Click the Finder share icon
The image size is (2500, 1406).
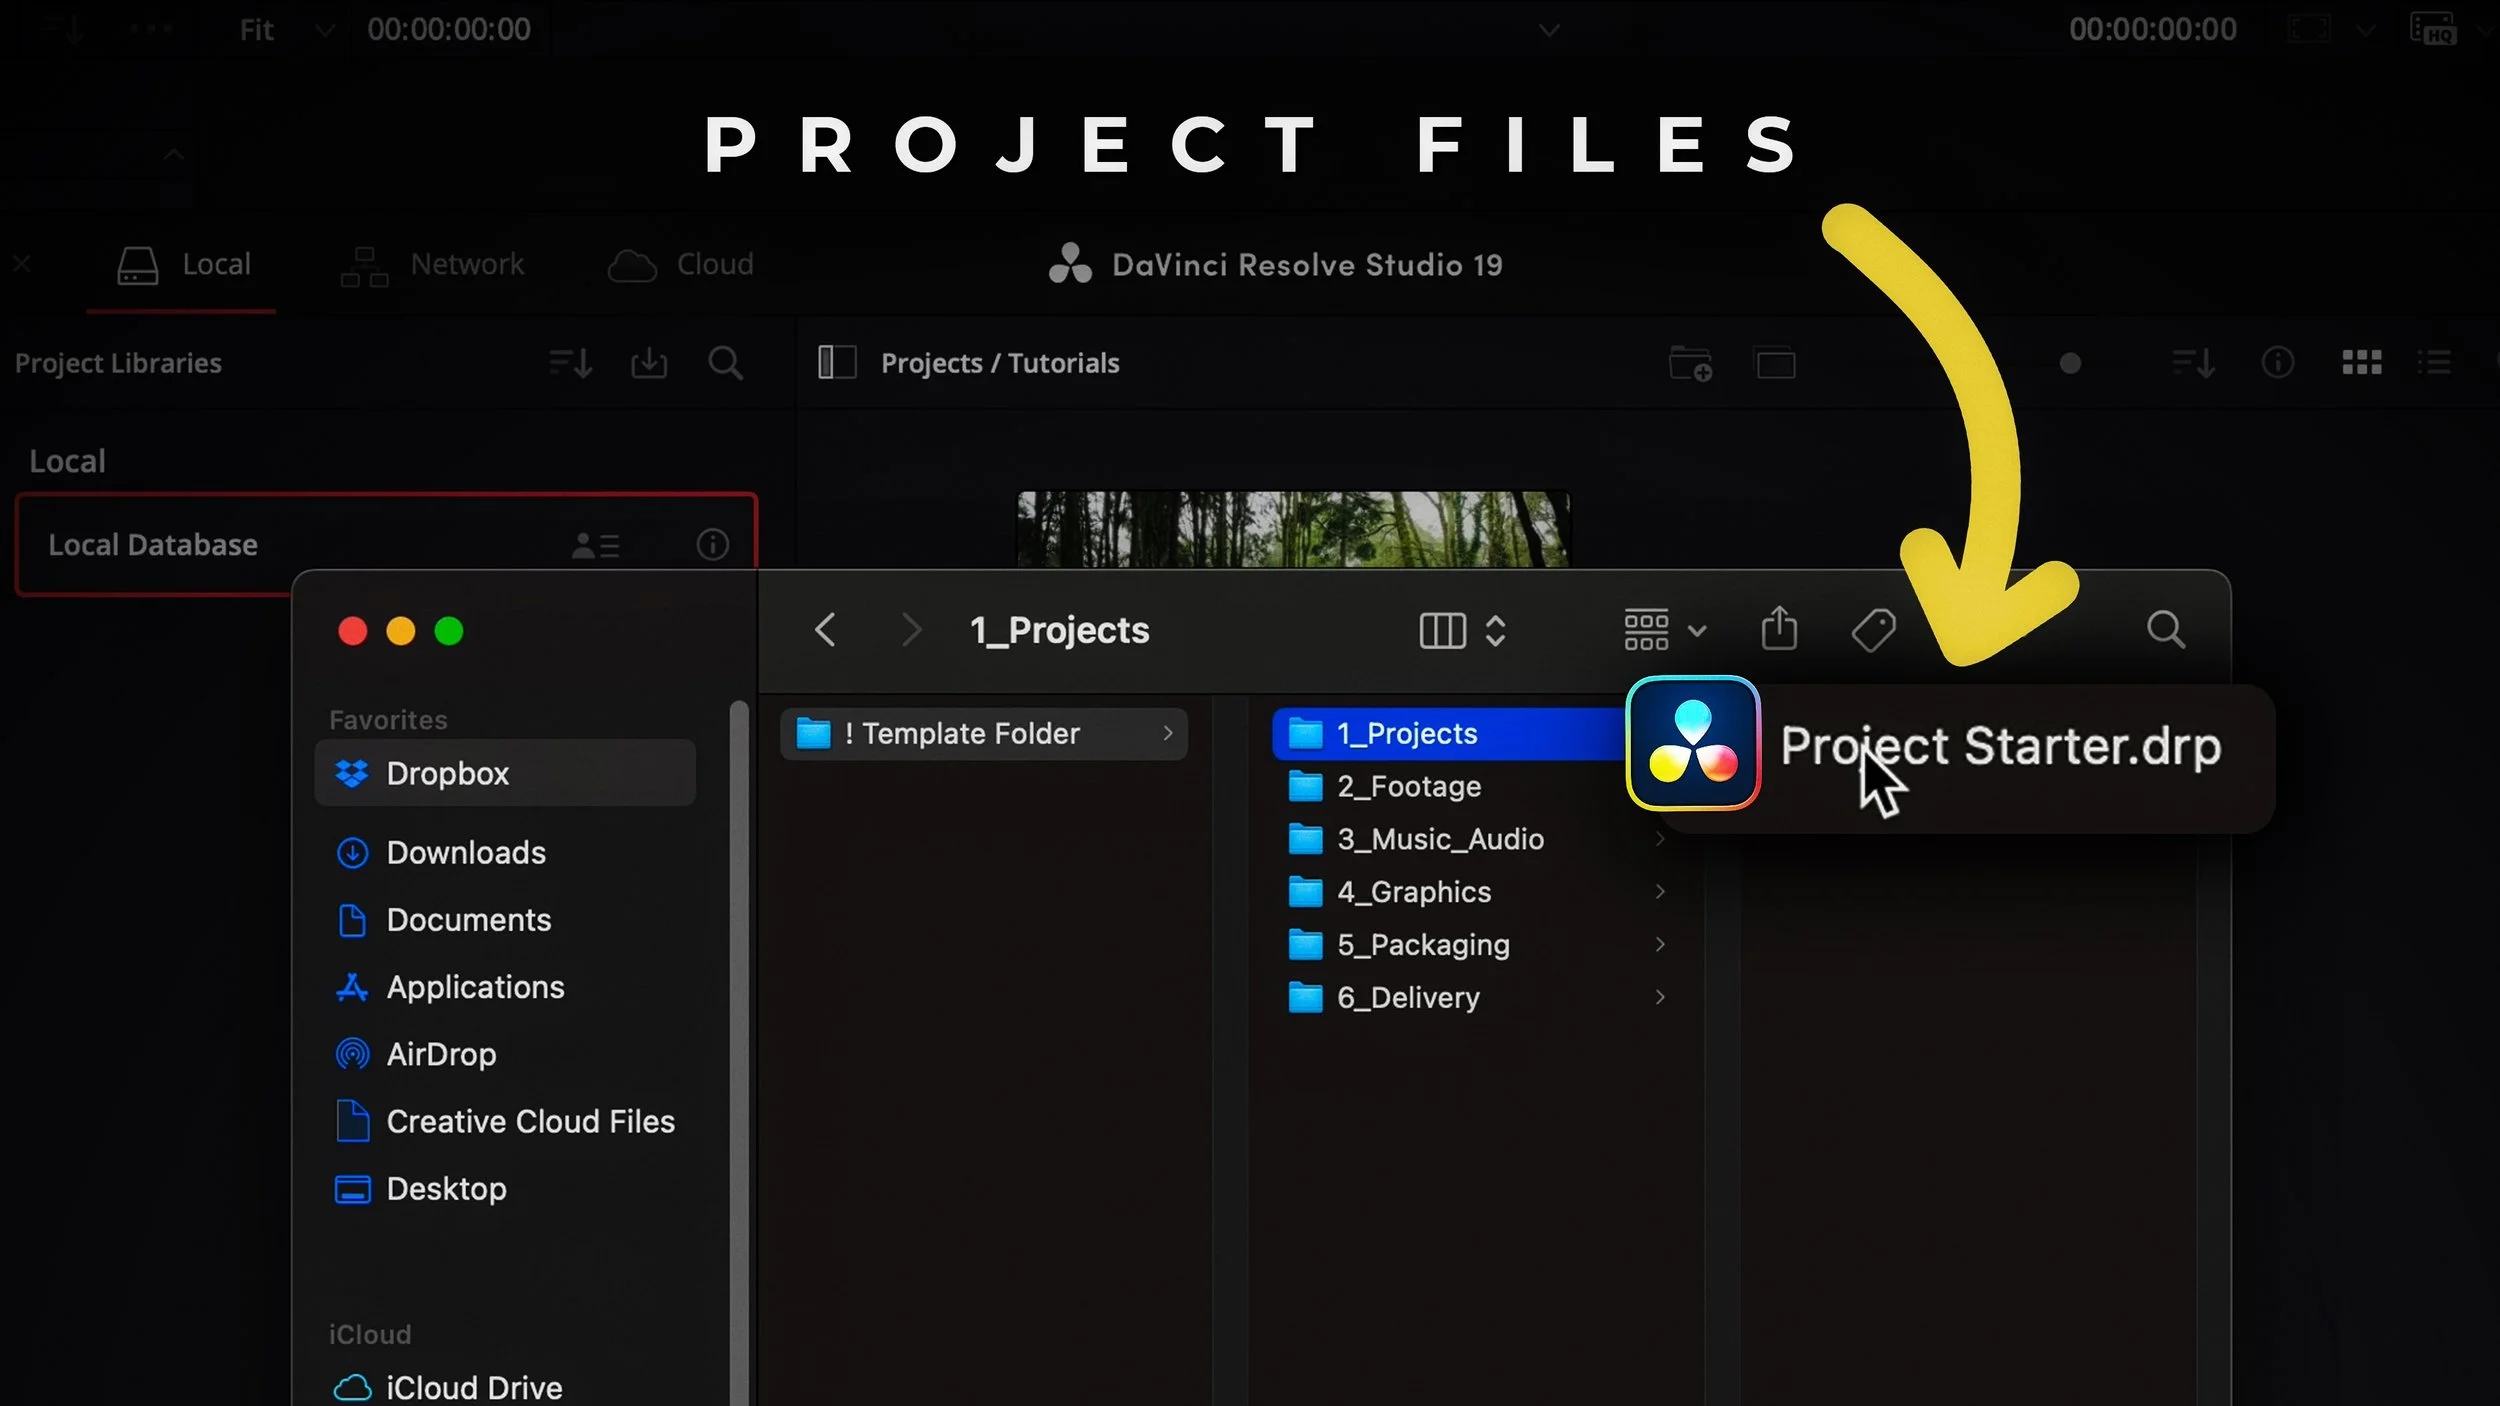[x=1779, y=630]
